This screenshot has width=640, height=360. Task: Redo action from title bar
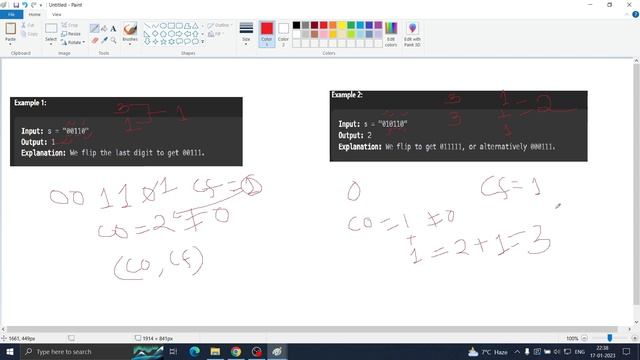click(x=33, y=5)
